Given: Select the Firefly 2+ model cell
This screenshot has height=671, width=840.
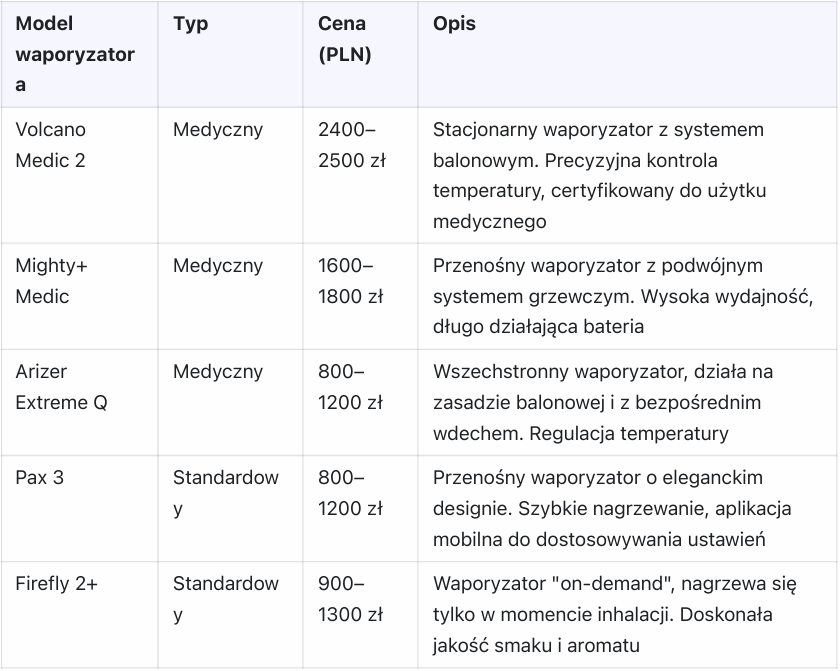Looking at the screenshot, I should point(56,584).
